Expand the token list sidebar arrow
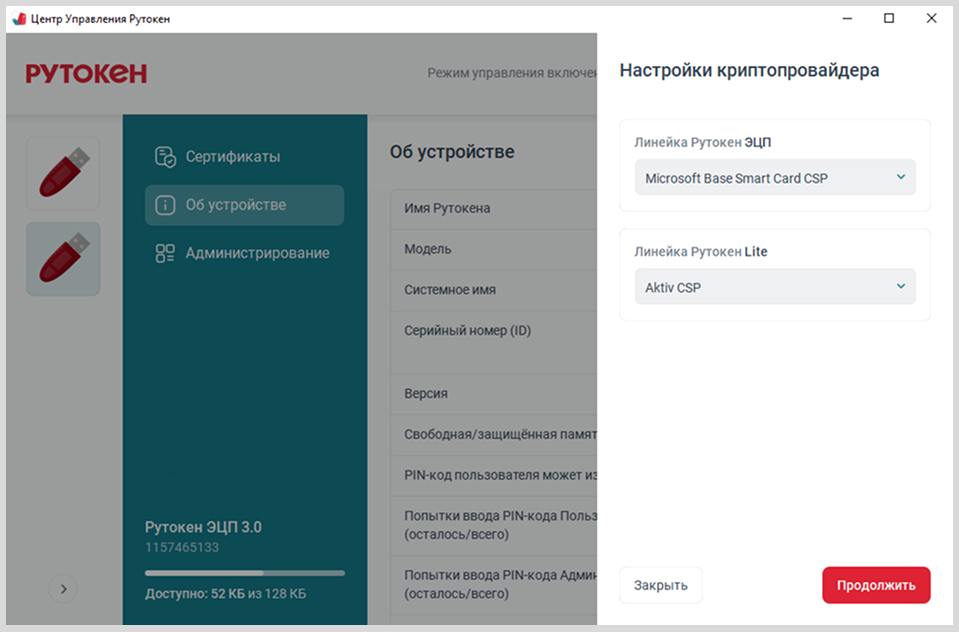 [x=63, y=589]
